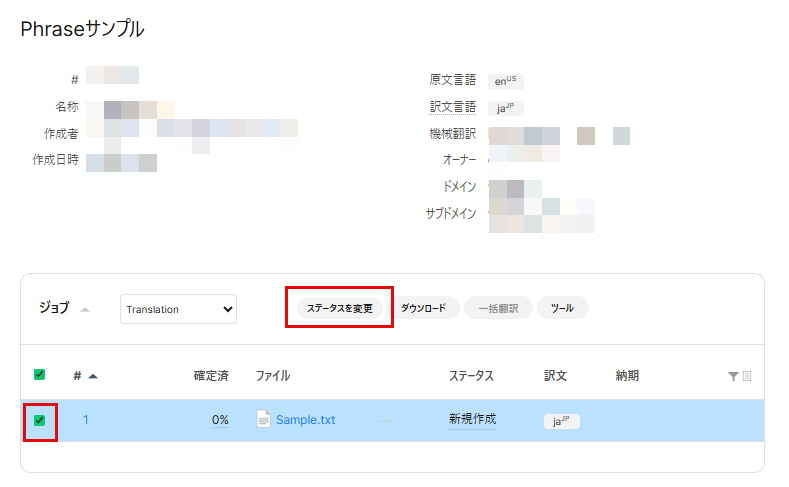789x487 pixels.
Task: Toggle the select-all jobs checkbox in header
Action: (39, 375)
